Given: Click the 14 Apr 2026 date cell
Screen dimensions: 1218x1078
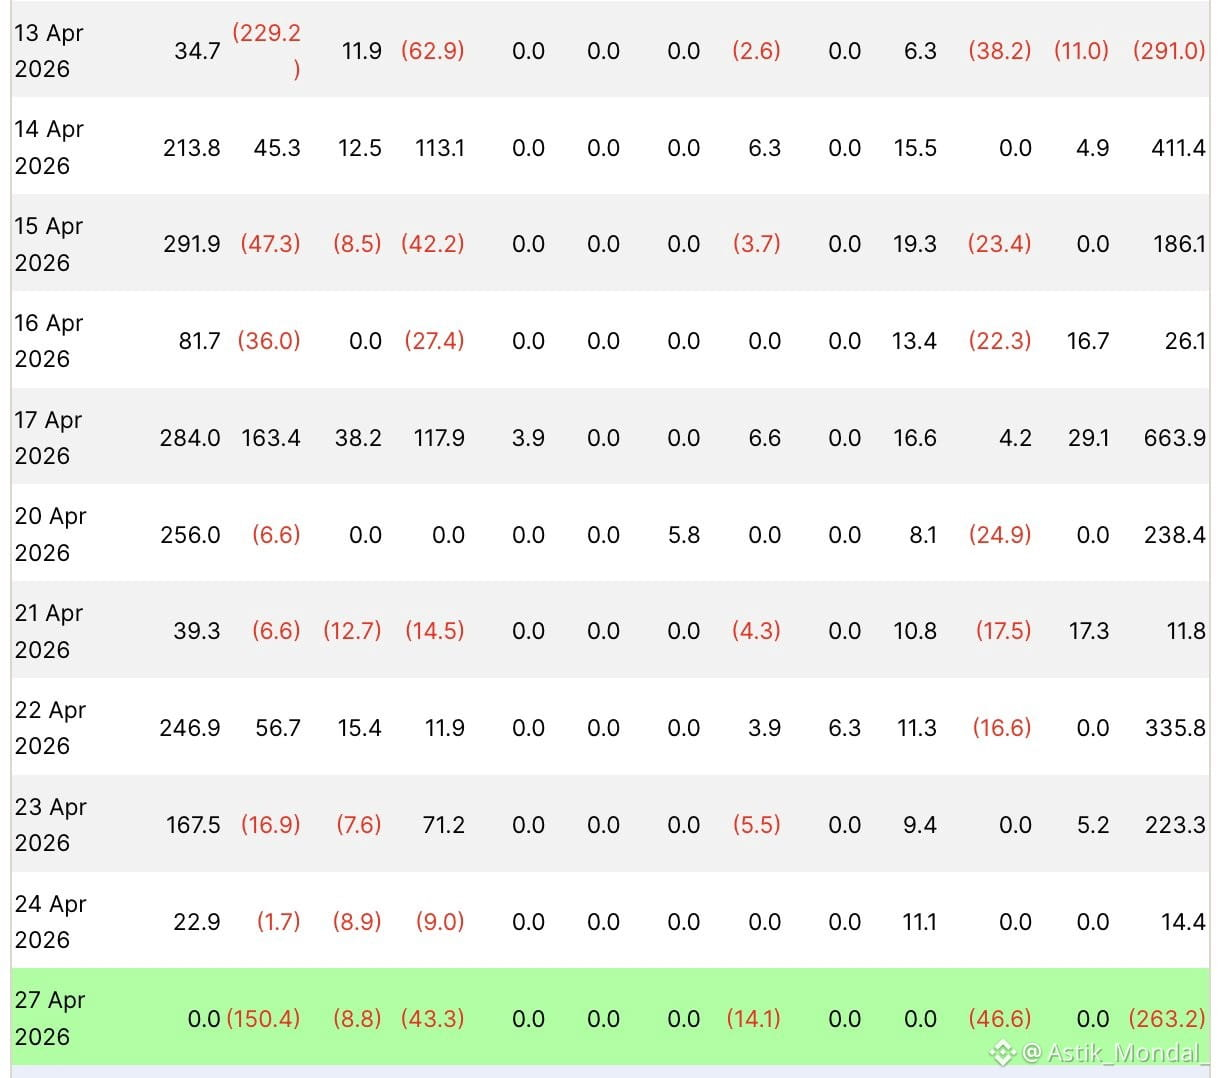Looking at the screenshot, I should pyautogui.click(x=49, y=148).
